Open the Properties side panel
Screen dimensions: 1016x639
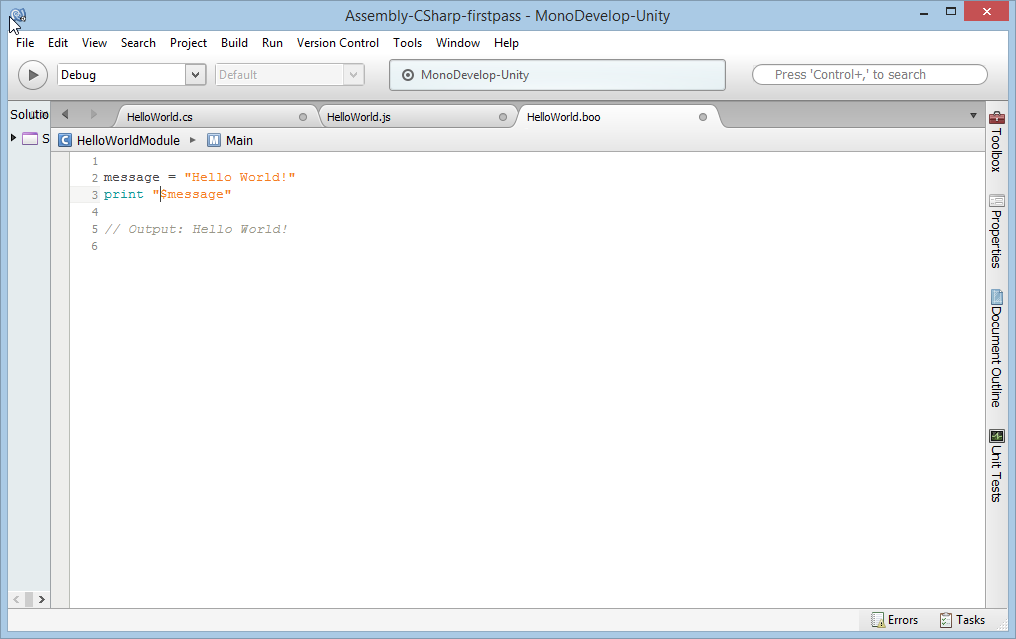[x=997, y=231]
